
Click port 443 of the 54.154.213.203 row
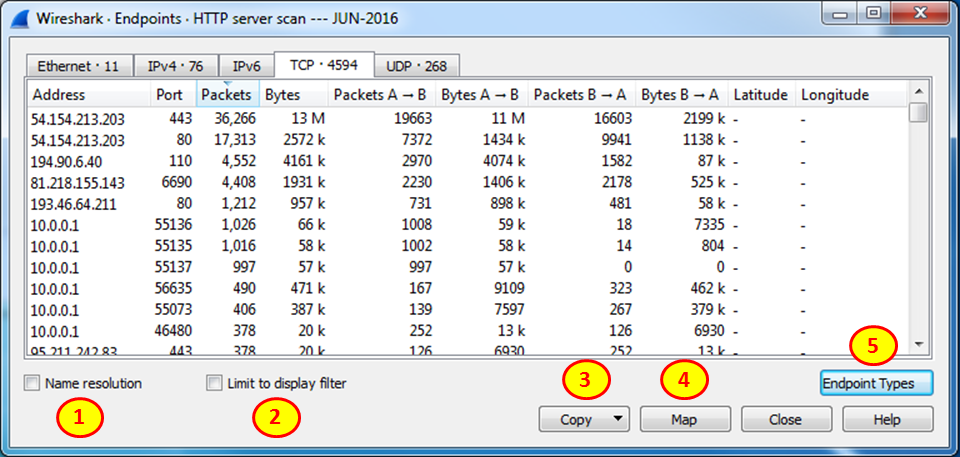pos(181,119)
